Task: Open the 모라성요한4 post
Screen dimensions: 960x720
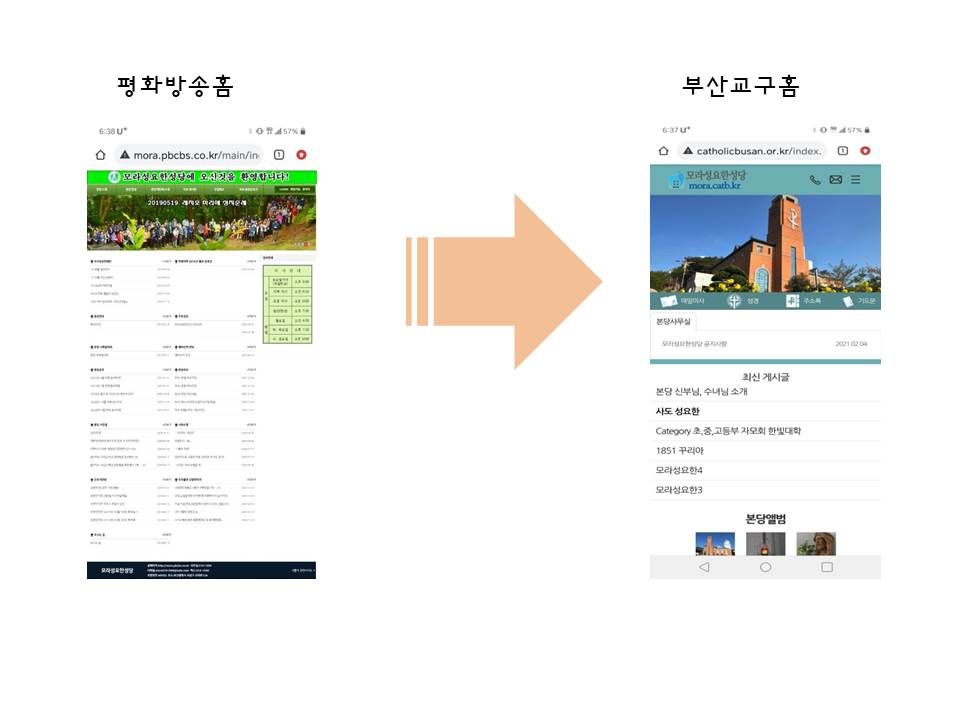Action: [765, 470]
